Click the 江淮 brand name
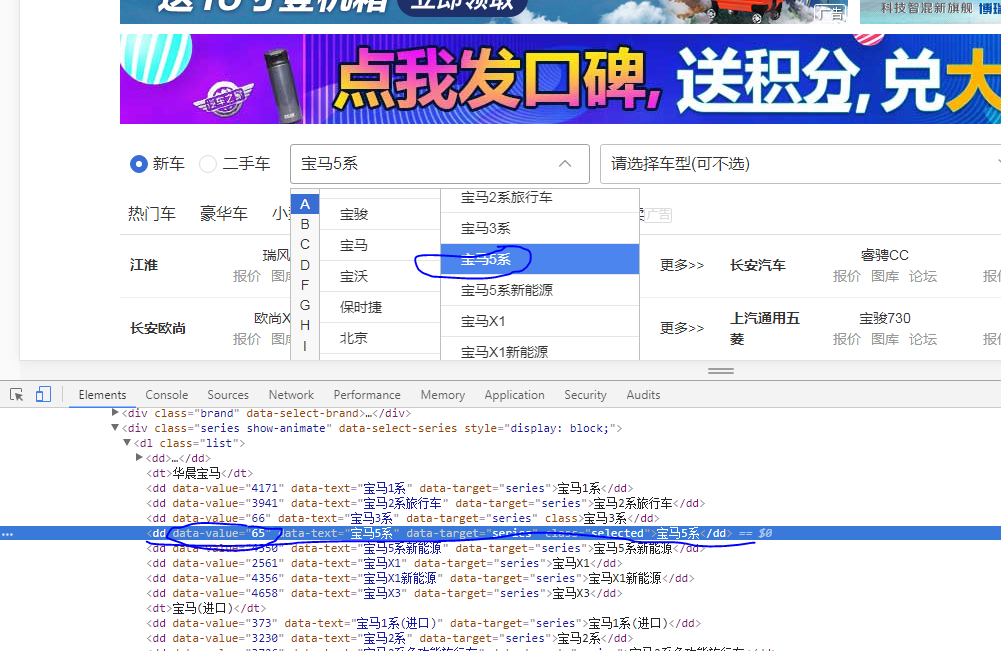1001x651 pixels. (144, 265)
